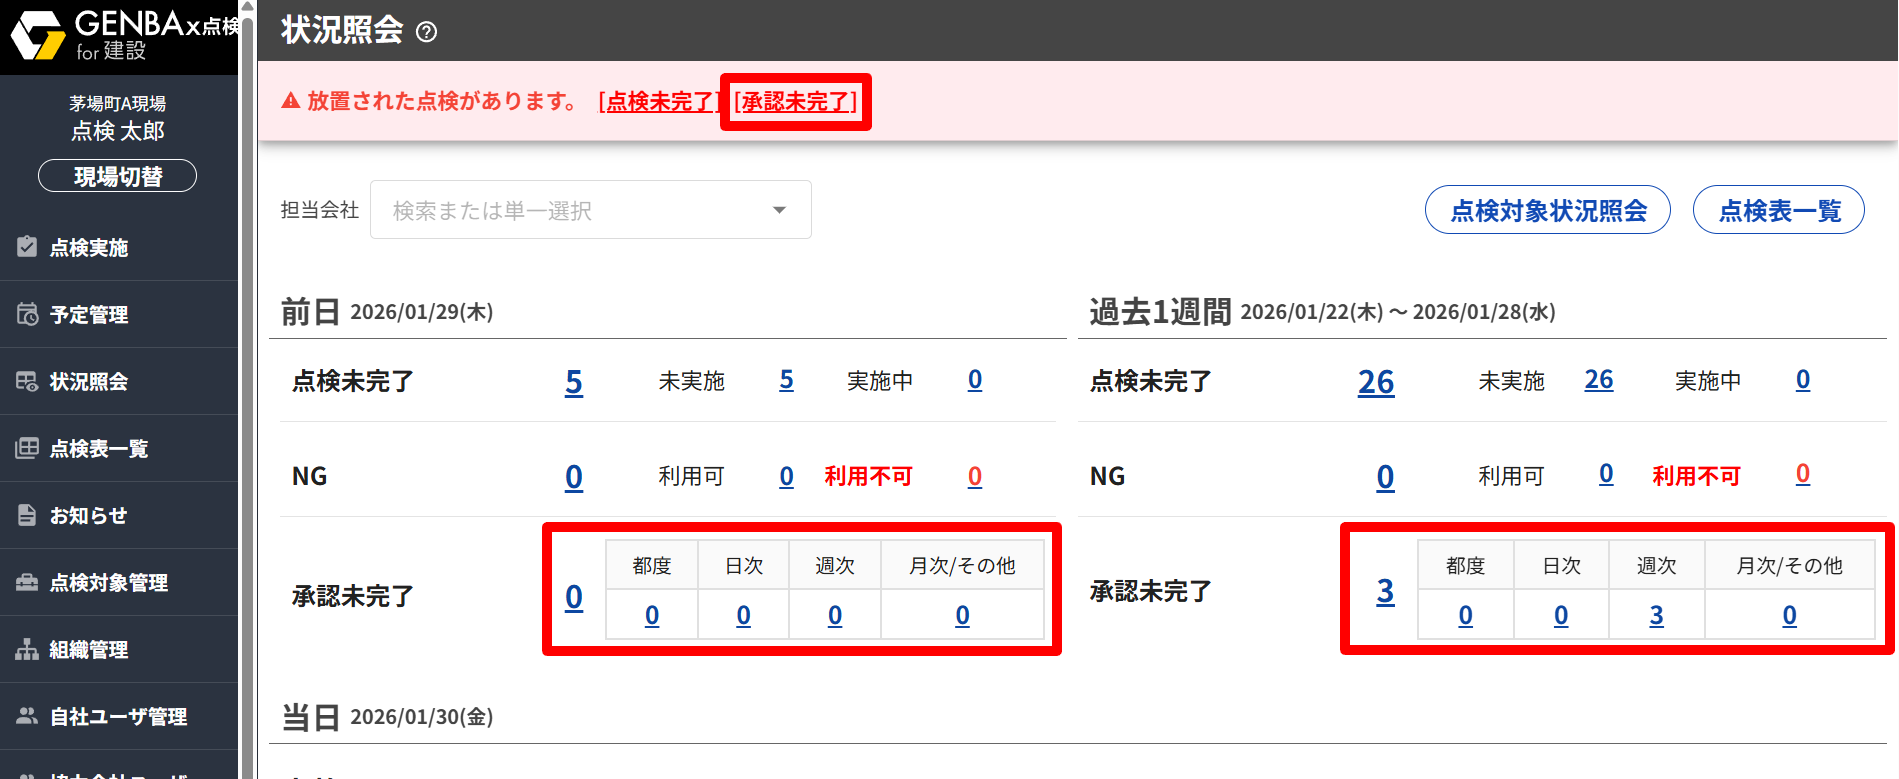The height and width of the screenshot is (779, 1899).
Task: Open 前日 承認未完了 日次 count link
Action: pos(744,615)
